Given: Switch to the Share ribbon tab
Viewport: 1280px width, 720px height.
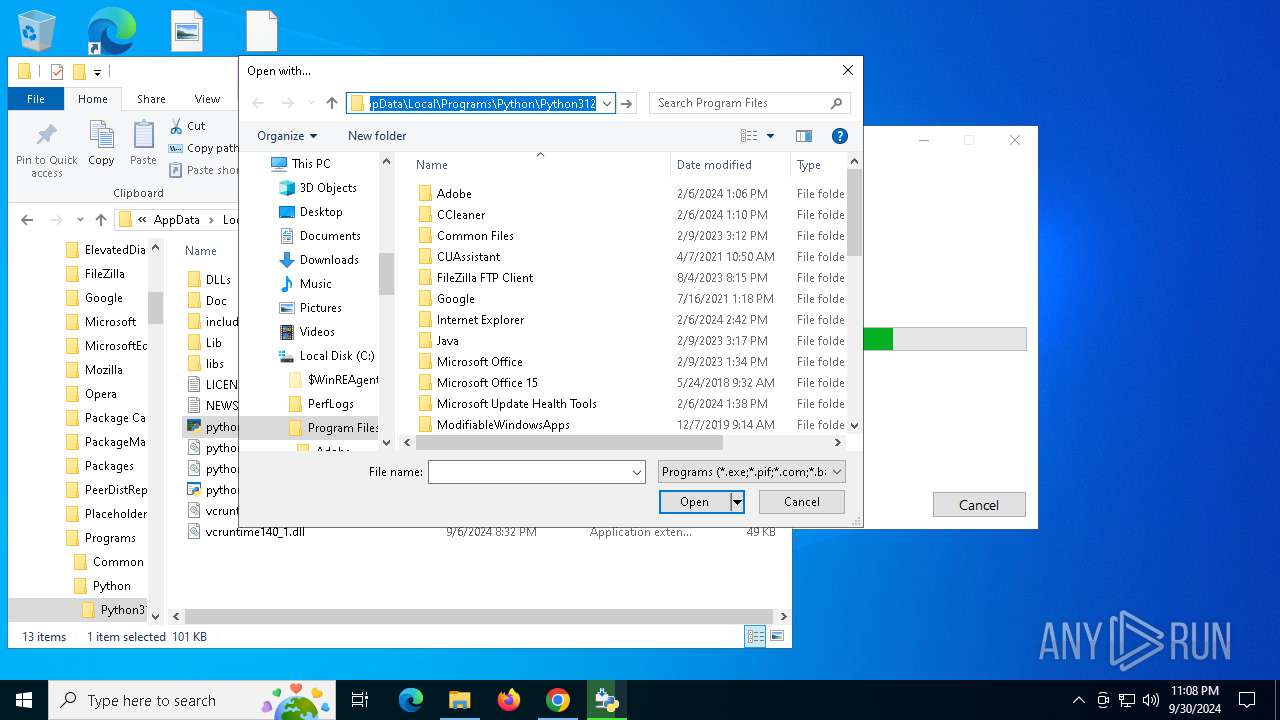Looking at the screenshot, I should coord(151,99).
